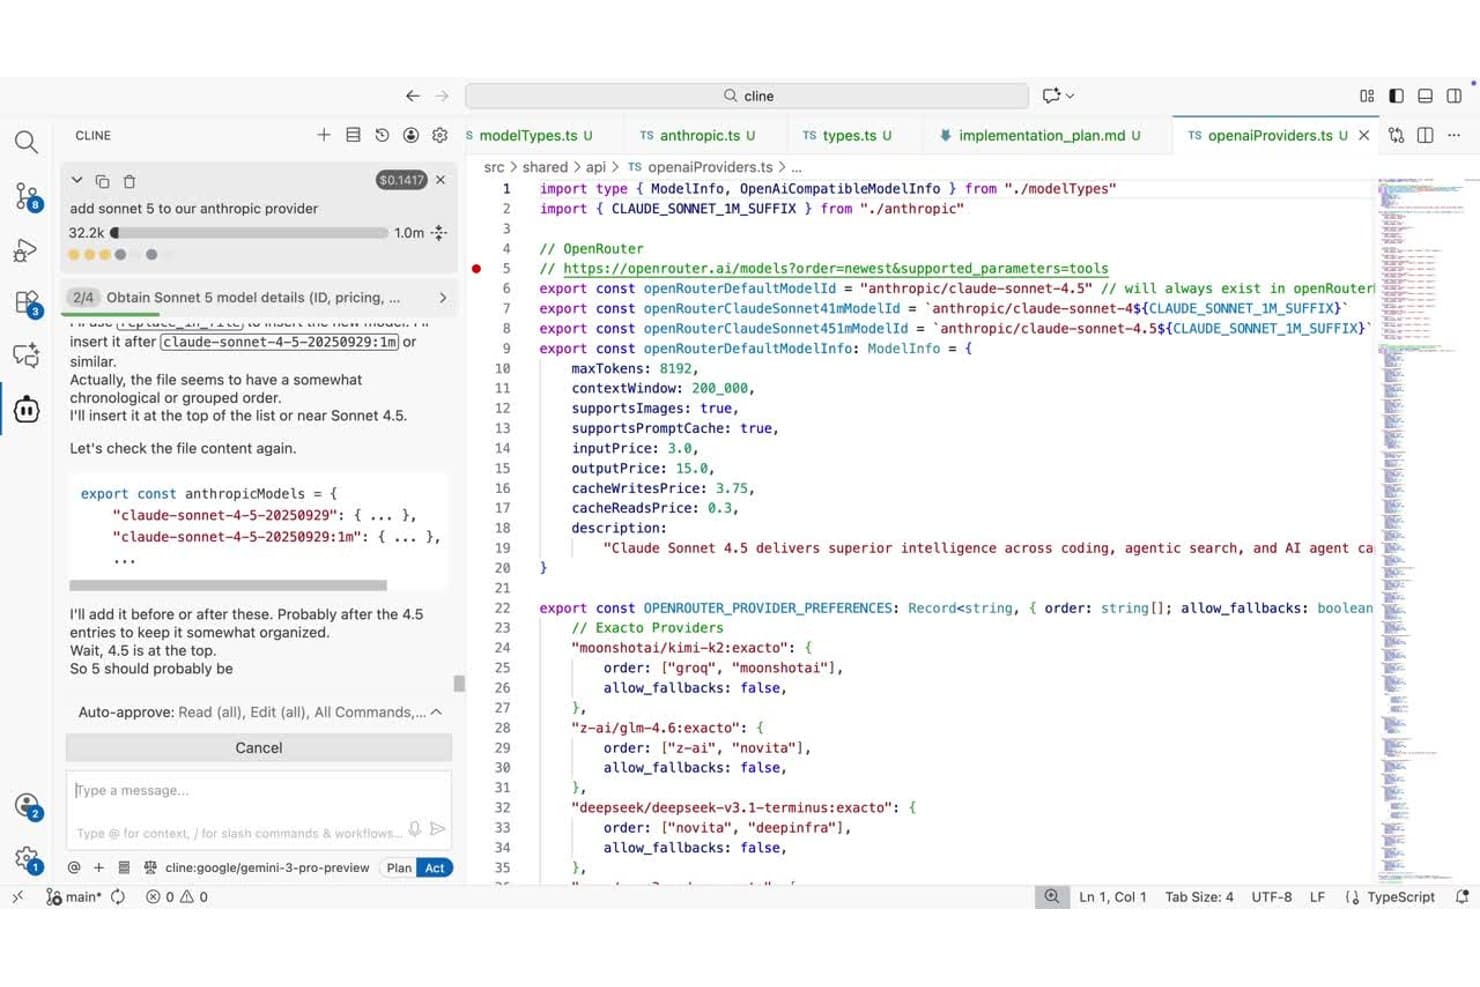Switch Cline to Plan mode
This screenshot has width=1480, height=987.
399,868
